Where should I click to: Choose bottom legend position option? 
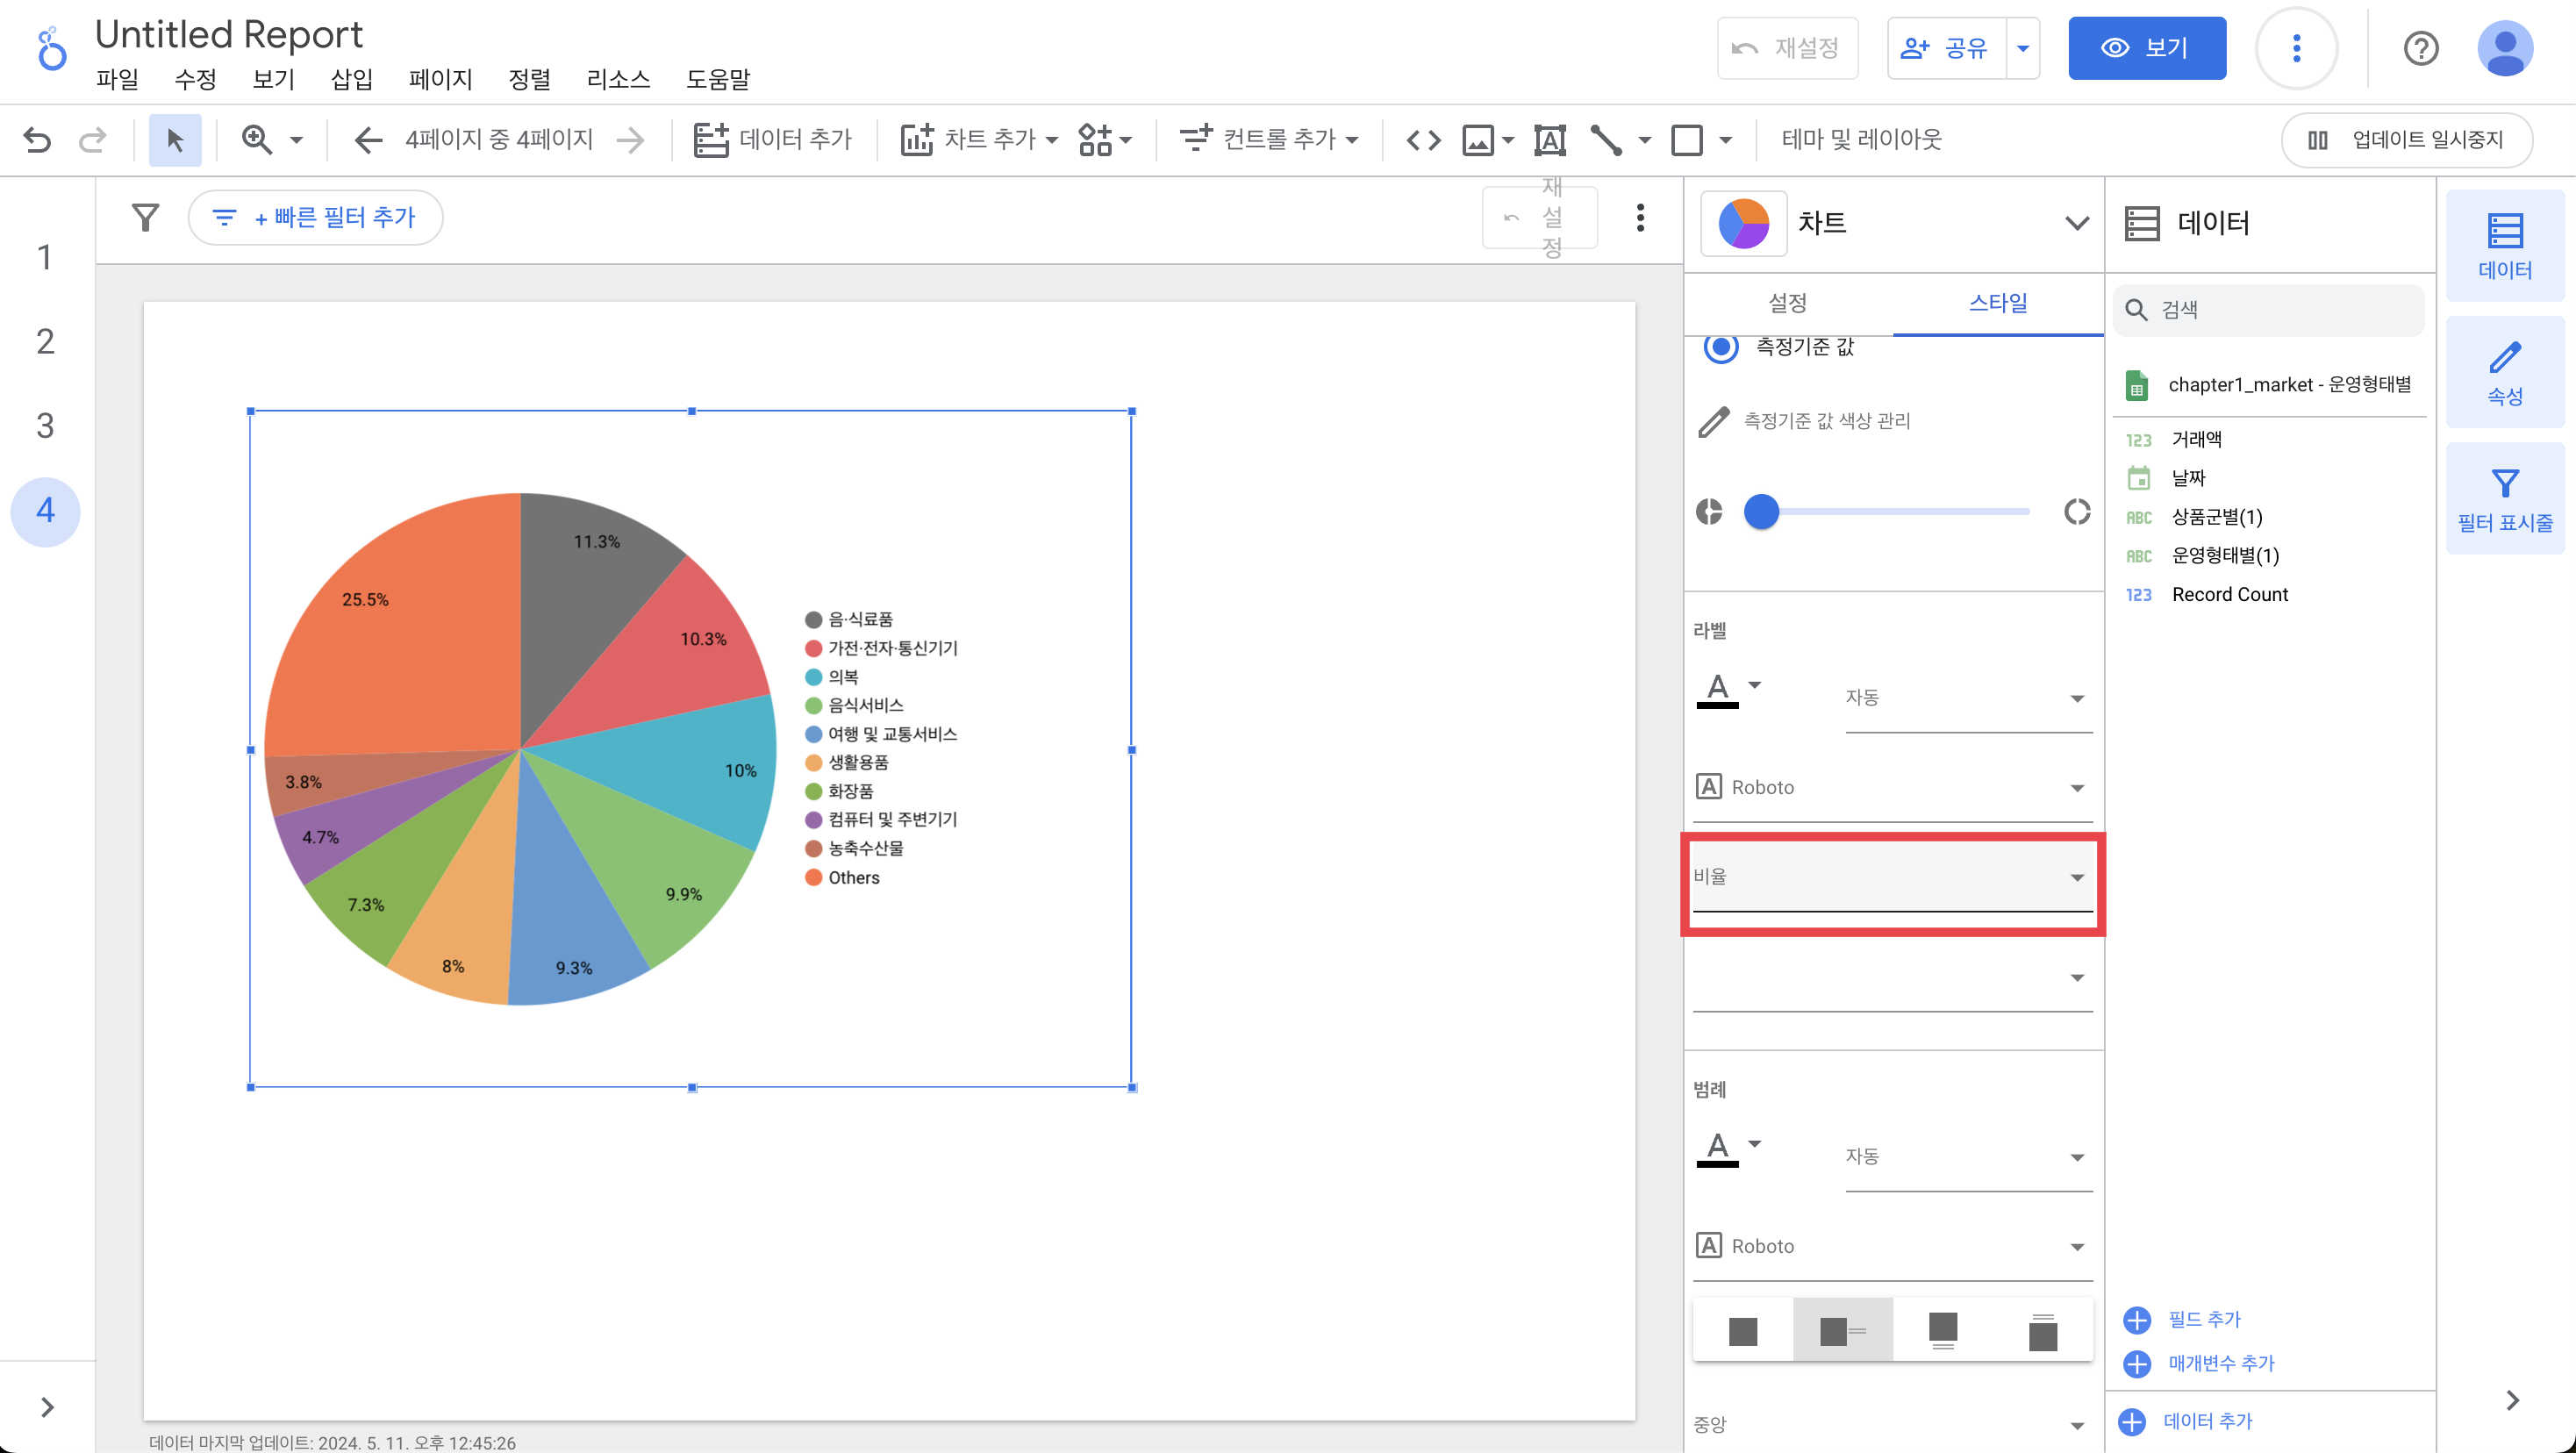point(1942,1330)
